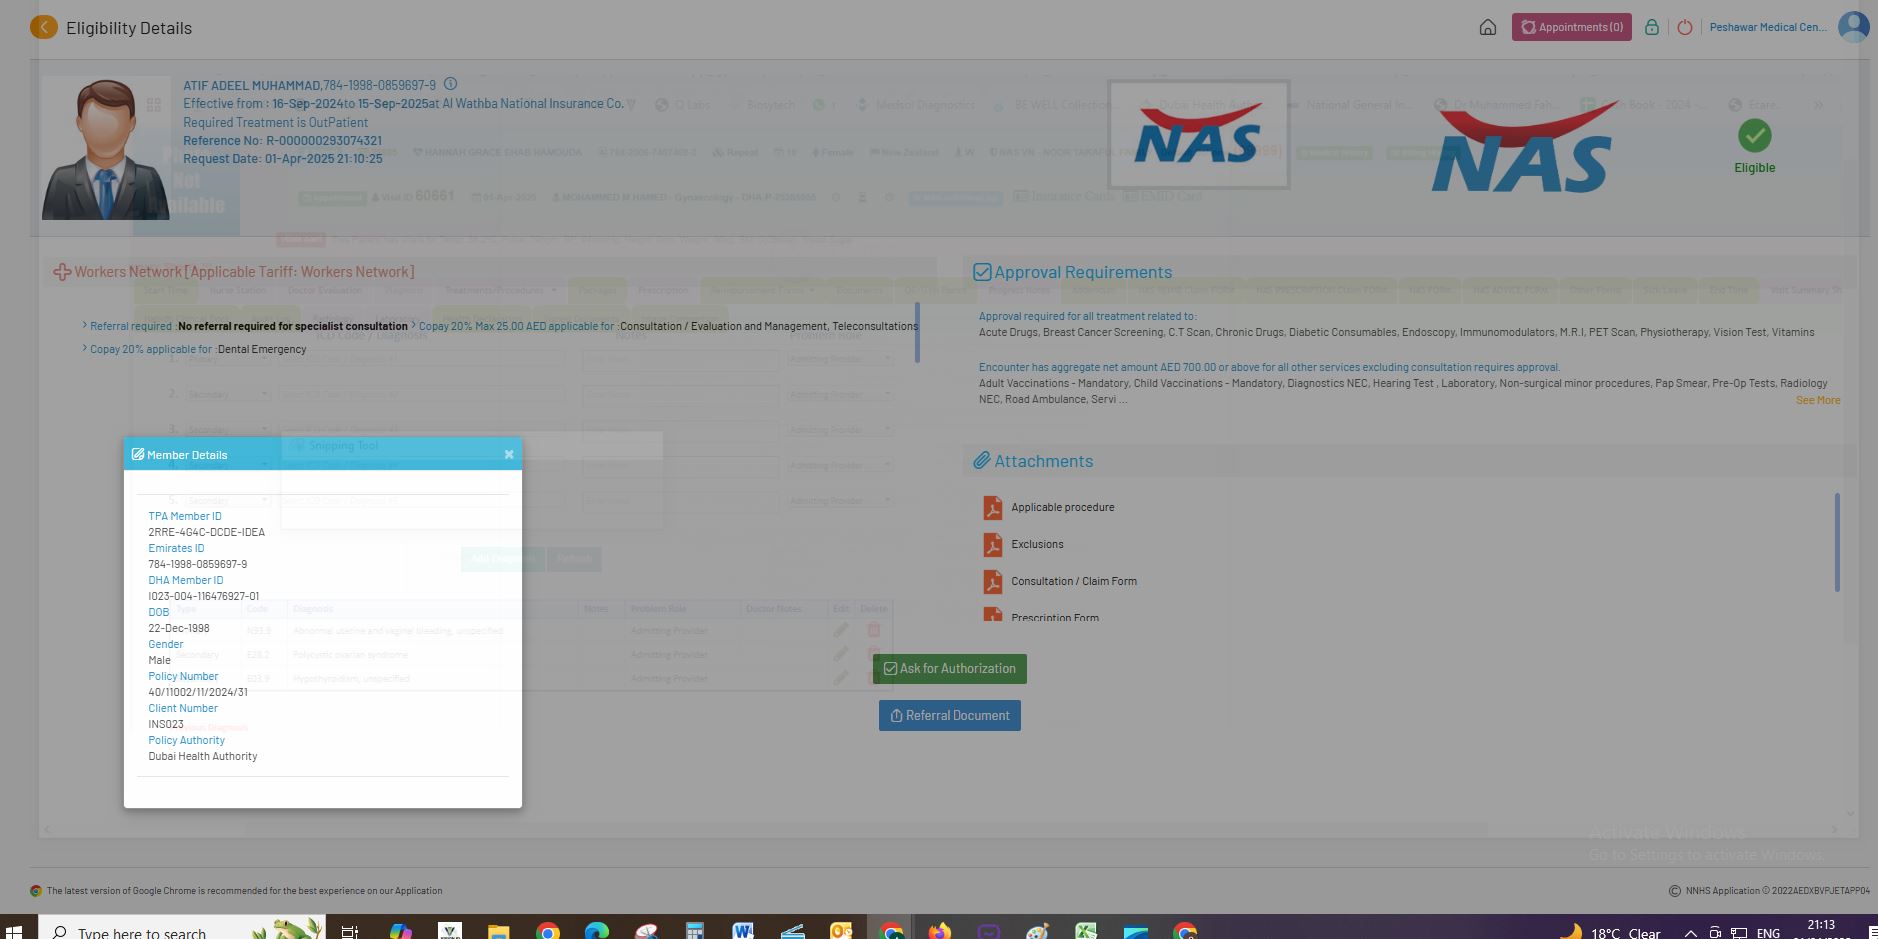The image size is (1878, 939).
Task: Click the Reference No R-000000293074321 text
Action: tap(282, 141)
